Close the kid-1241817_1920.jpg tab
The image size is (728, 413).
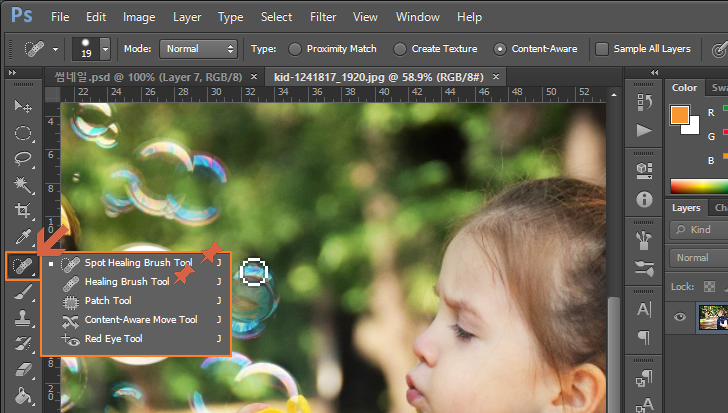point(496,77)
